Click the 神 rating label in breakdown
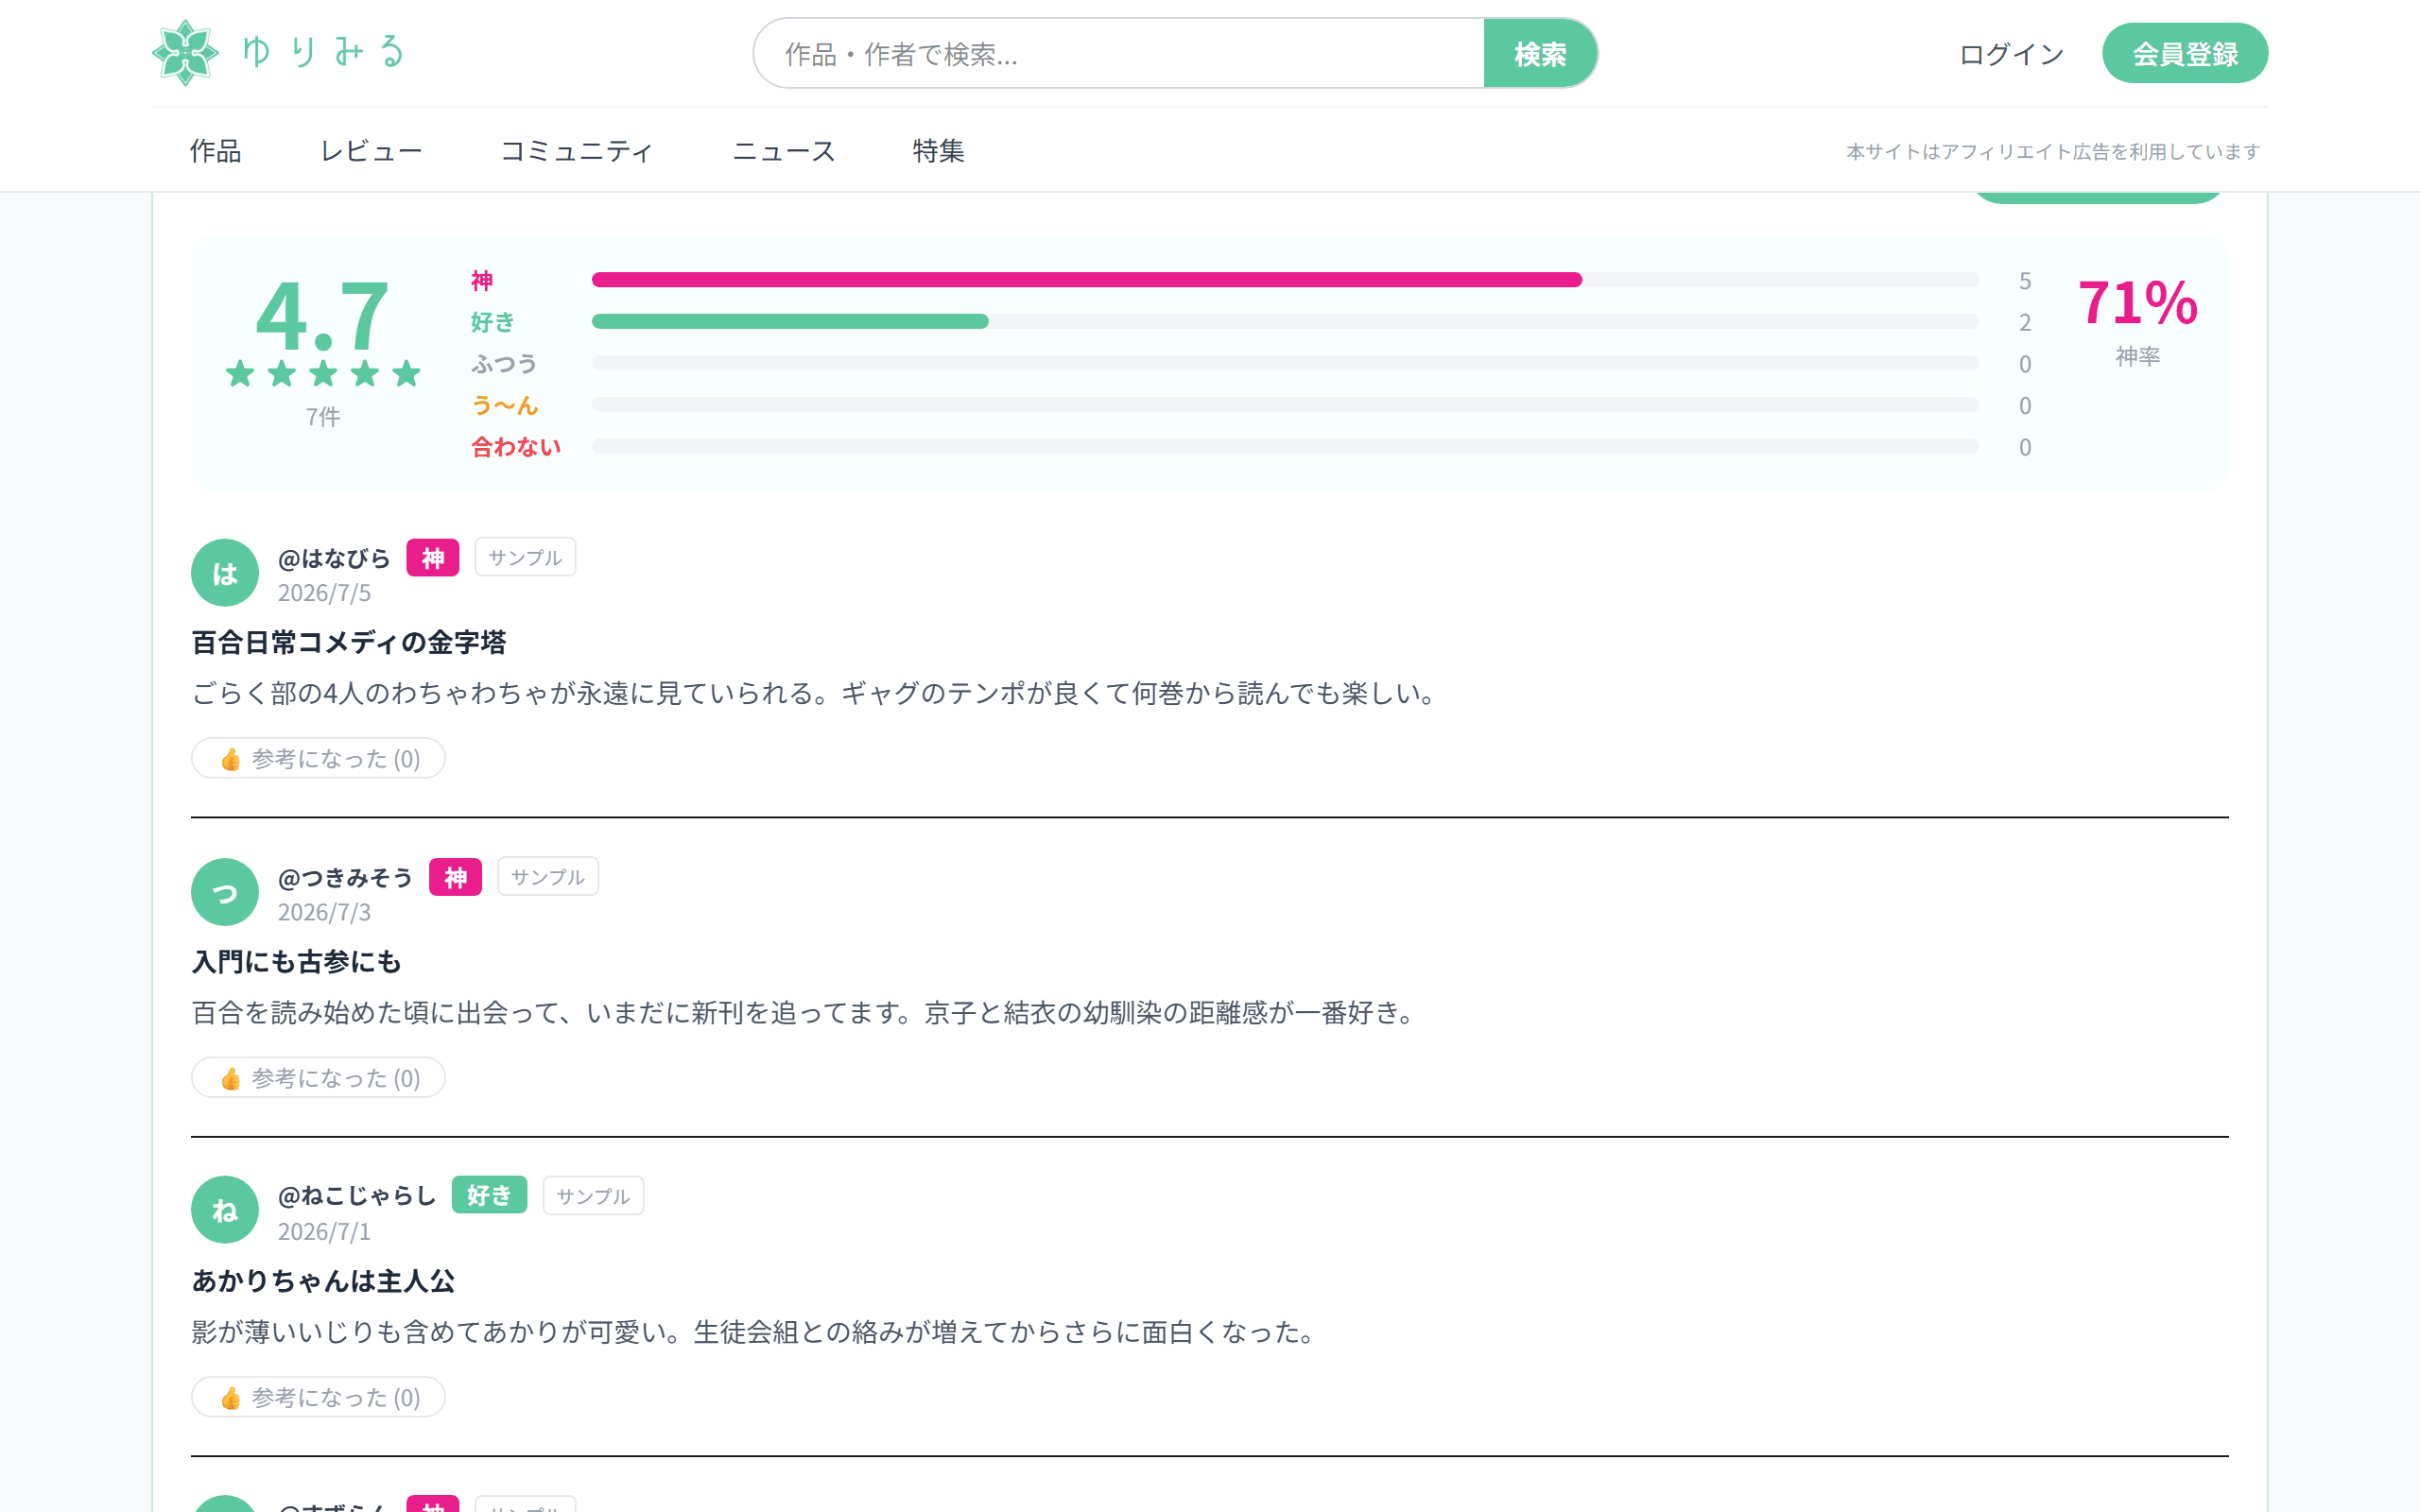The height and width of the screenshot is (1512, 2420). (482, 280)
